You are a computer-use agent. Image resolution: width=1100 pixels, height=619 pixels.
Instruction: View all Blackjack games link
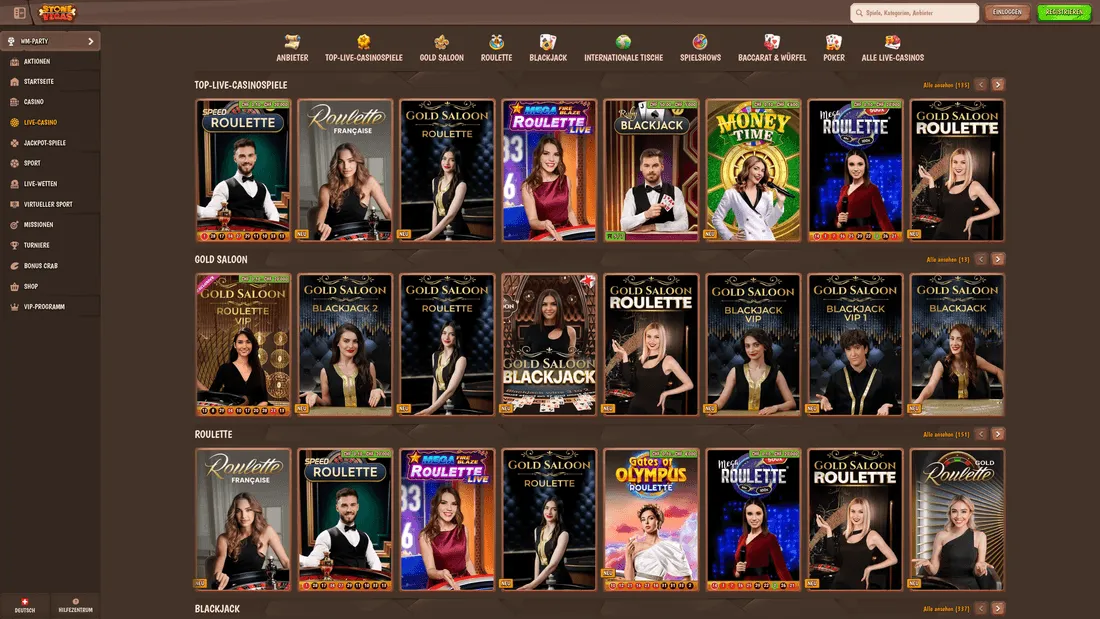[946, 608]
